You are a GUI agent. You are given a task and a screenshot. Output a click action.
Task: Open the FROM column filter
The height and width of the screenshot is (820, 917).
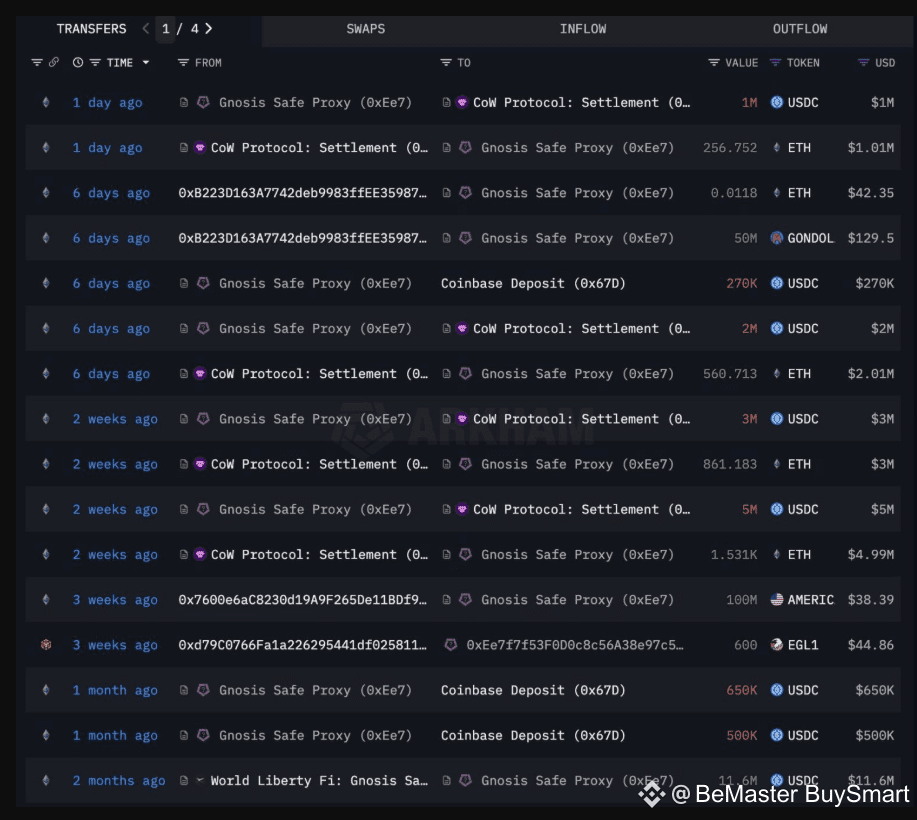[x=183, y=63]
